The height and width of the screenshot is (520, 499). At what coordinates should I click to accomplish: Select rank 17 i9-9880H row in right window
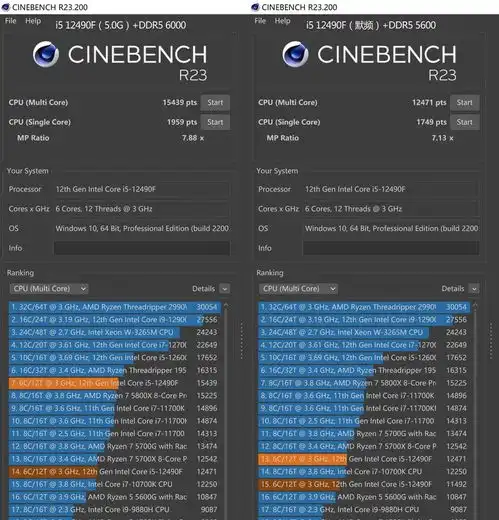364,510
